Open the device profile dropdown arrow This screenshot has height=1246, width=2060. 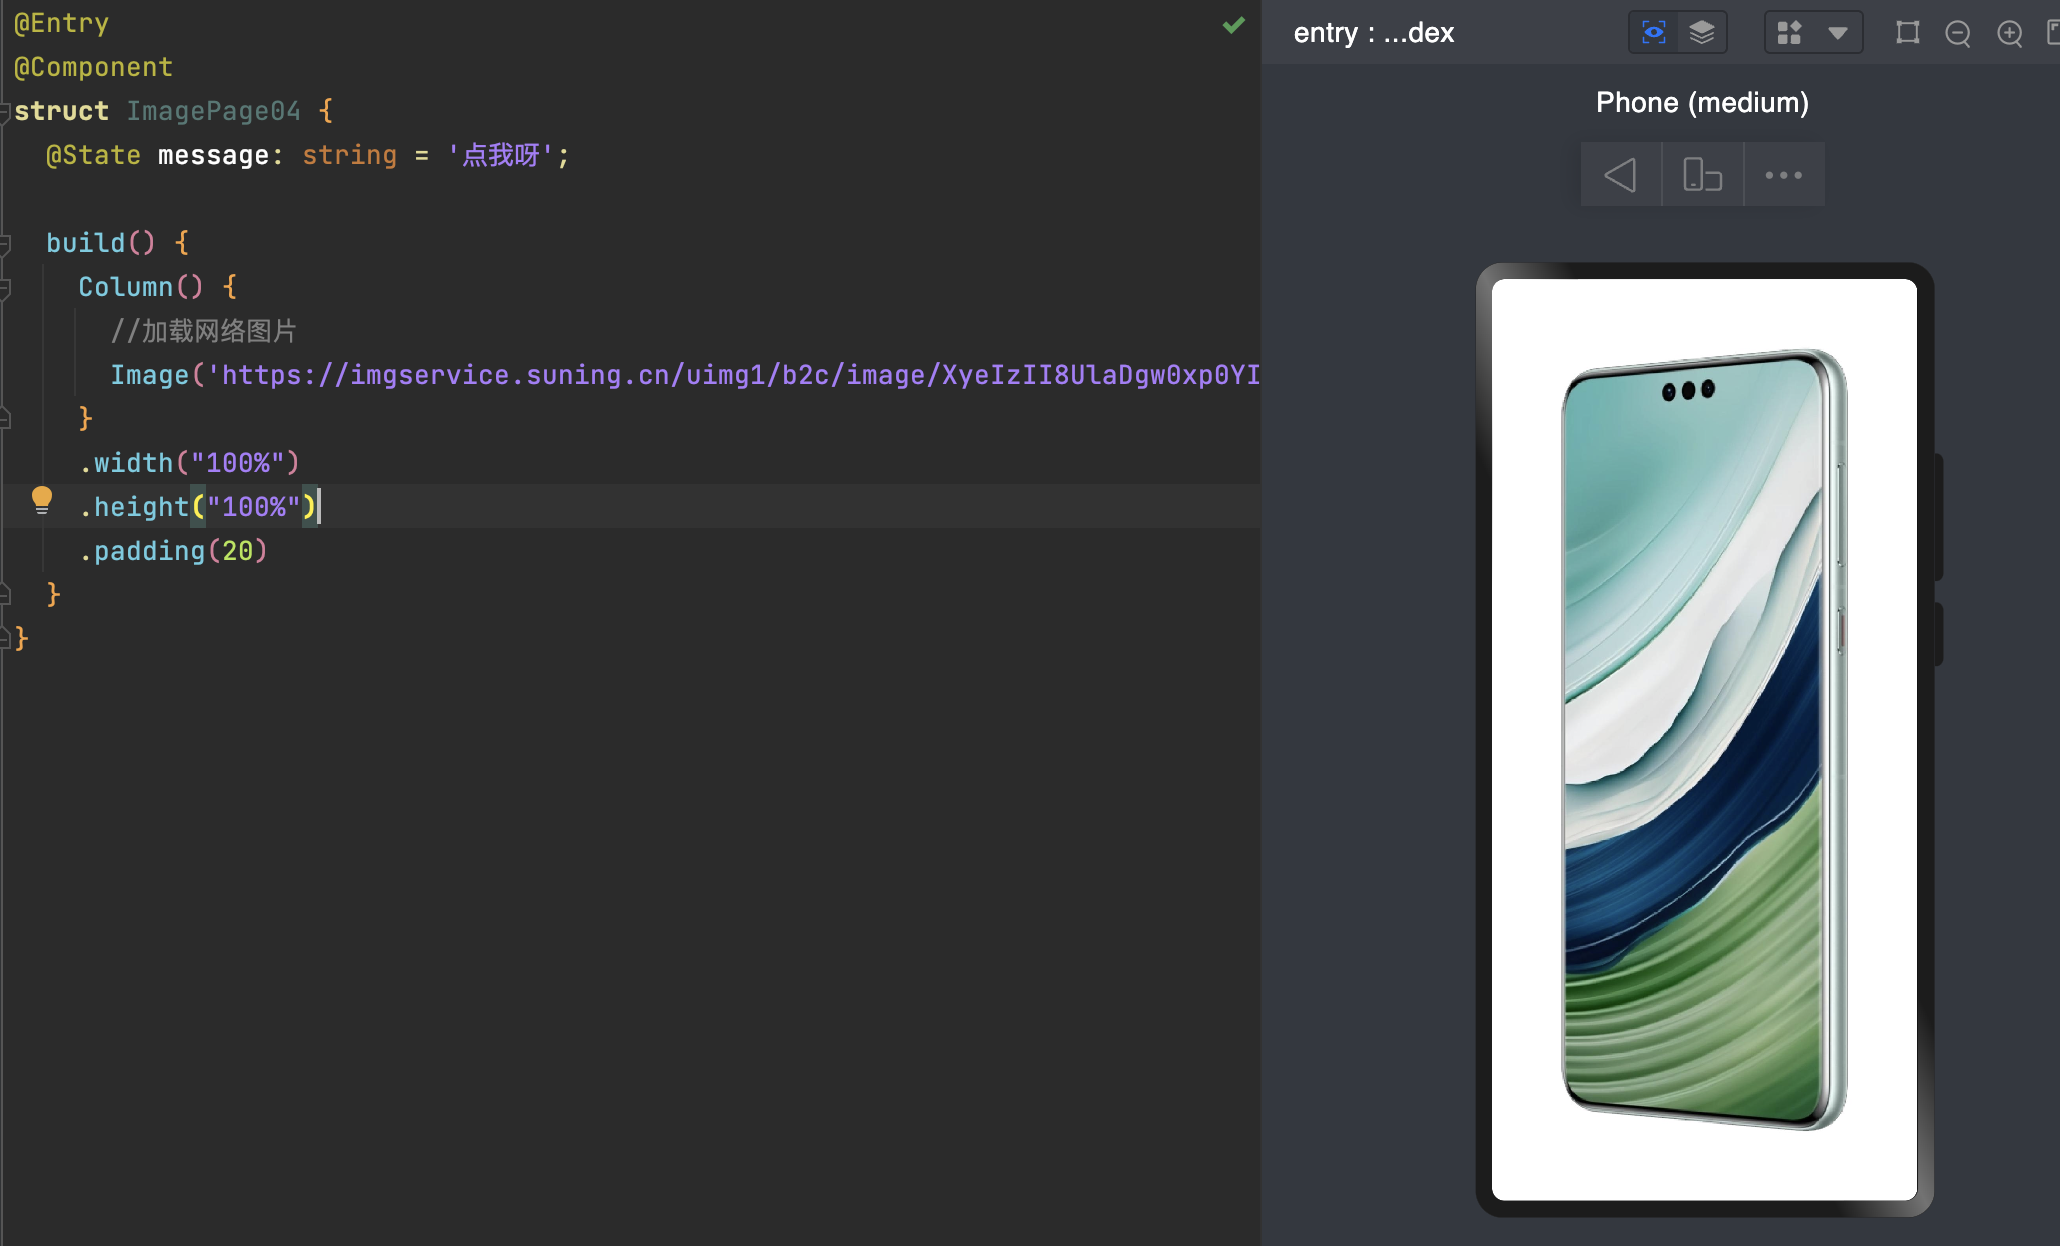click(x=1838, y=33)
